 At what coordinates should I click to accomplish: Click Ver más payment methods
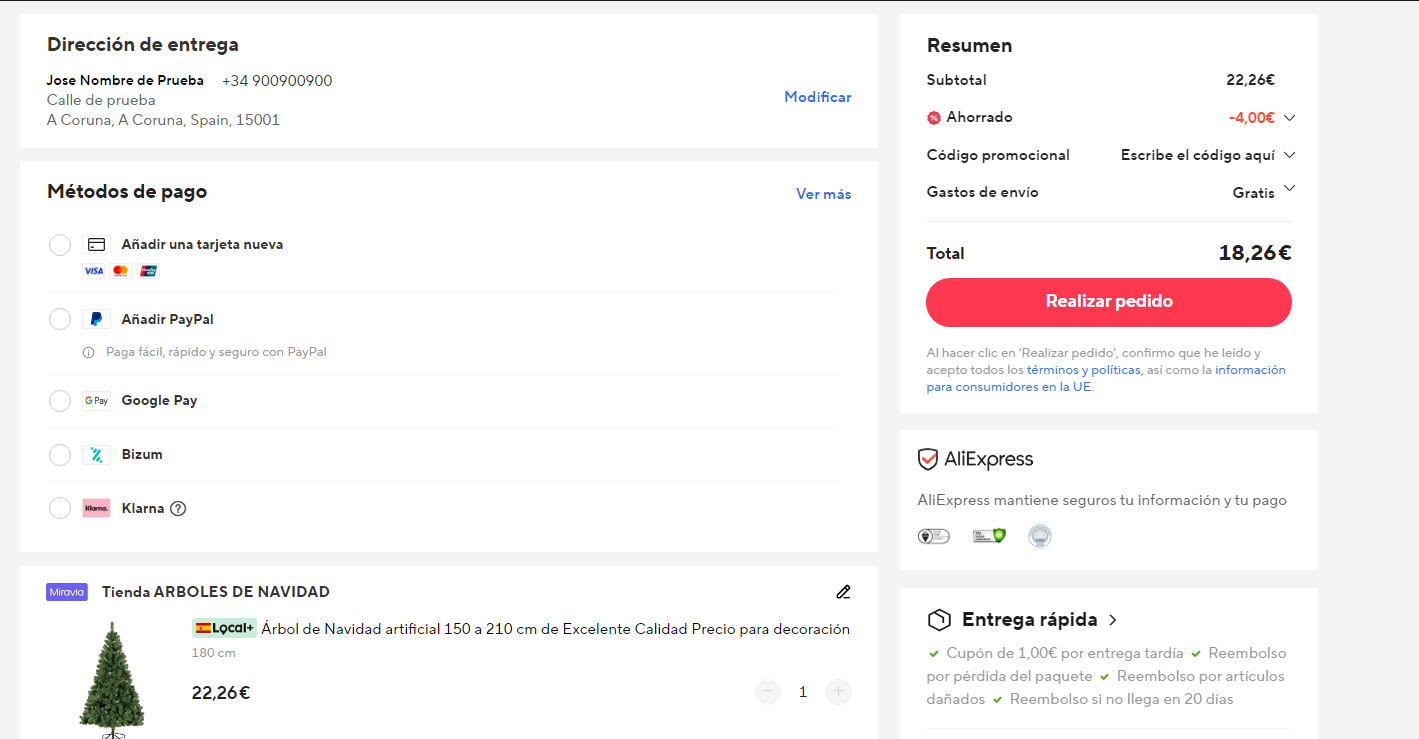824,194
